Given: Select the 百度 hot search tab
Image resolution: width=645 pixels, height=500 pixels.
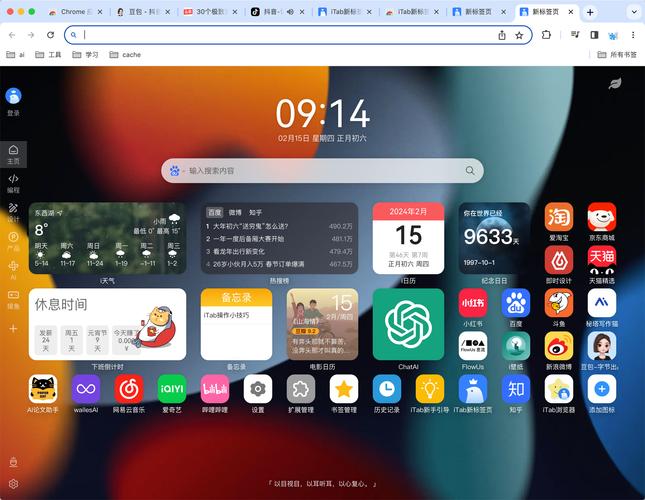Looking at the screenshot, I should [x=214, y=213].
